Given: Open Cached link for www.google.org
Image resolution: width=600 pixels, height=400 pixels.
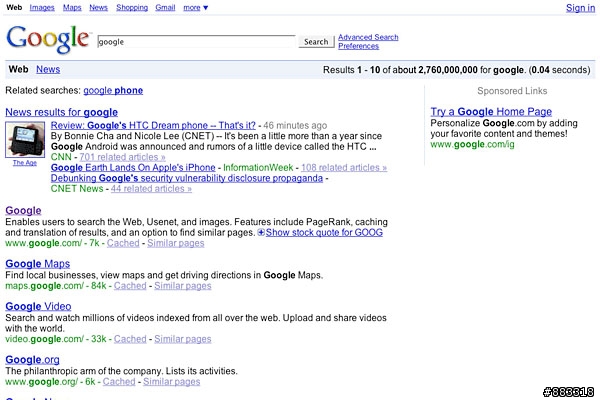Looking at the screenshot, I should click(x=119, y=382).
